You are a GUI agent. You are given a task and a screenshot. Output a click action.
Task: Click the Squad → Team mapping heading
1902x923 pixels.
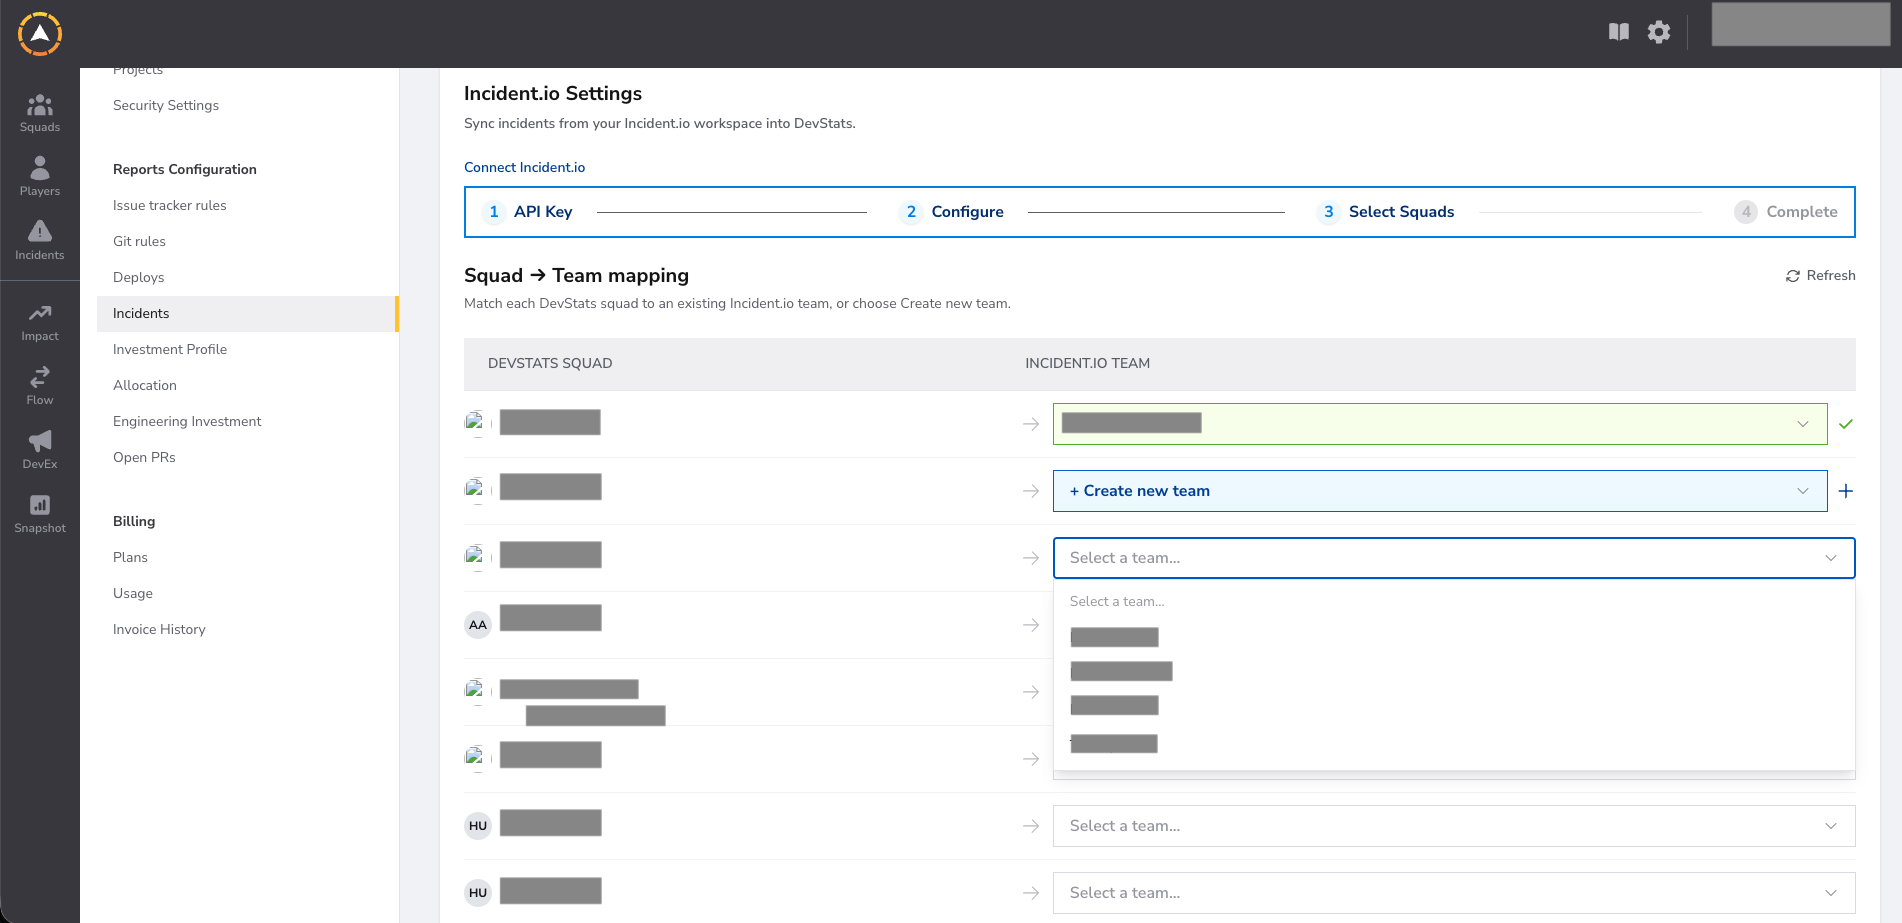[x=577, y=276]
